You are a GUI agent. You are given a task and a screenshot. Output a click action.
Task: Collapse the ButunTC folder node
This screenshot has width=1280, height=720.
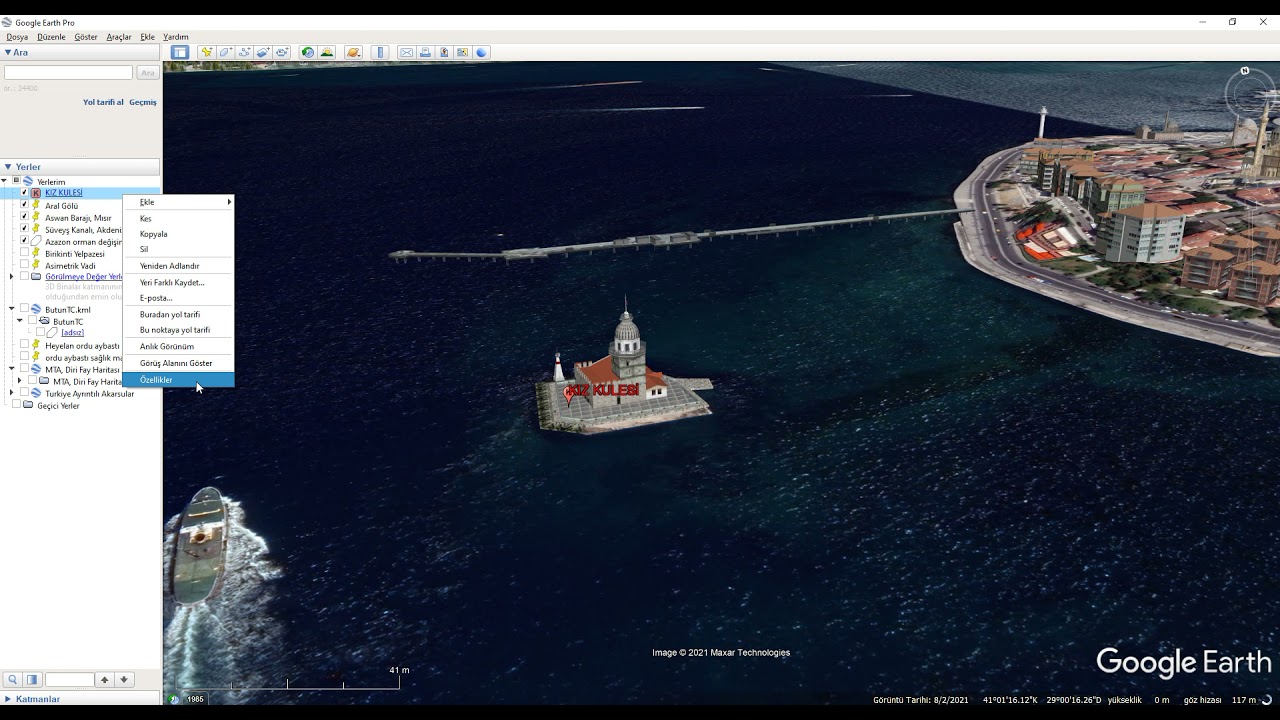point(20,321)
